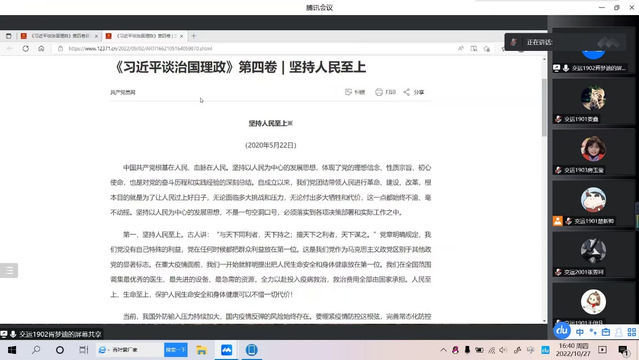Open the tab actions icon left of tabs
Viewport: 639px width, 360px height.
[9, 36]
